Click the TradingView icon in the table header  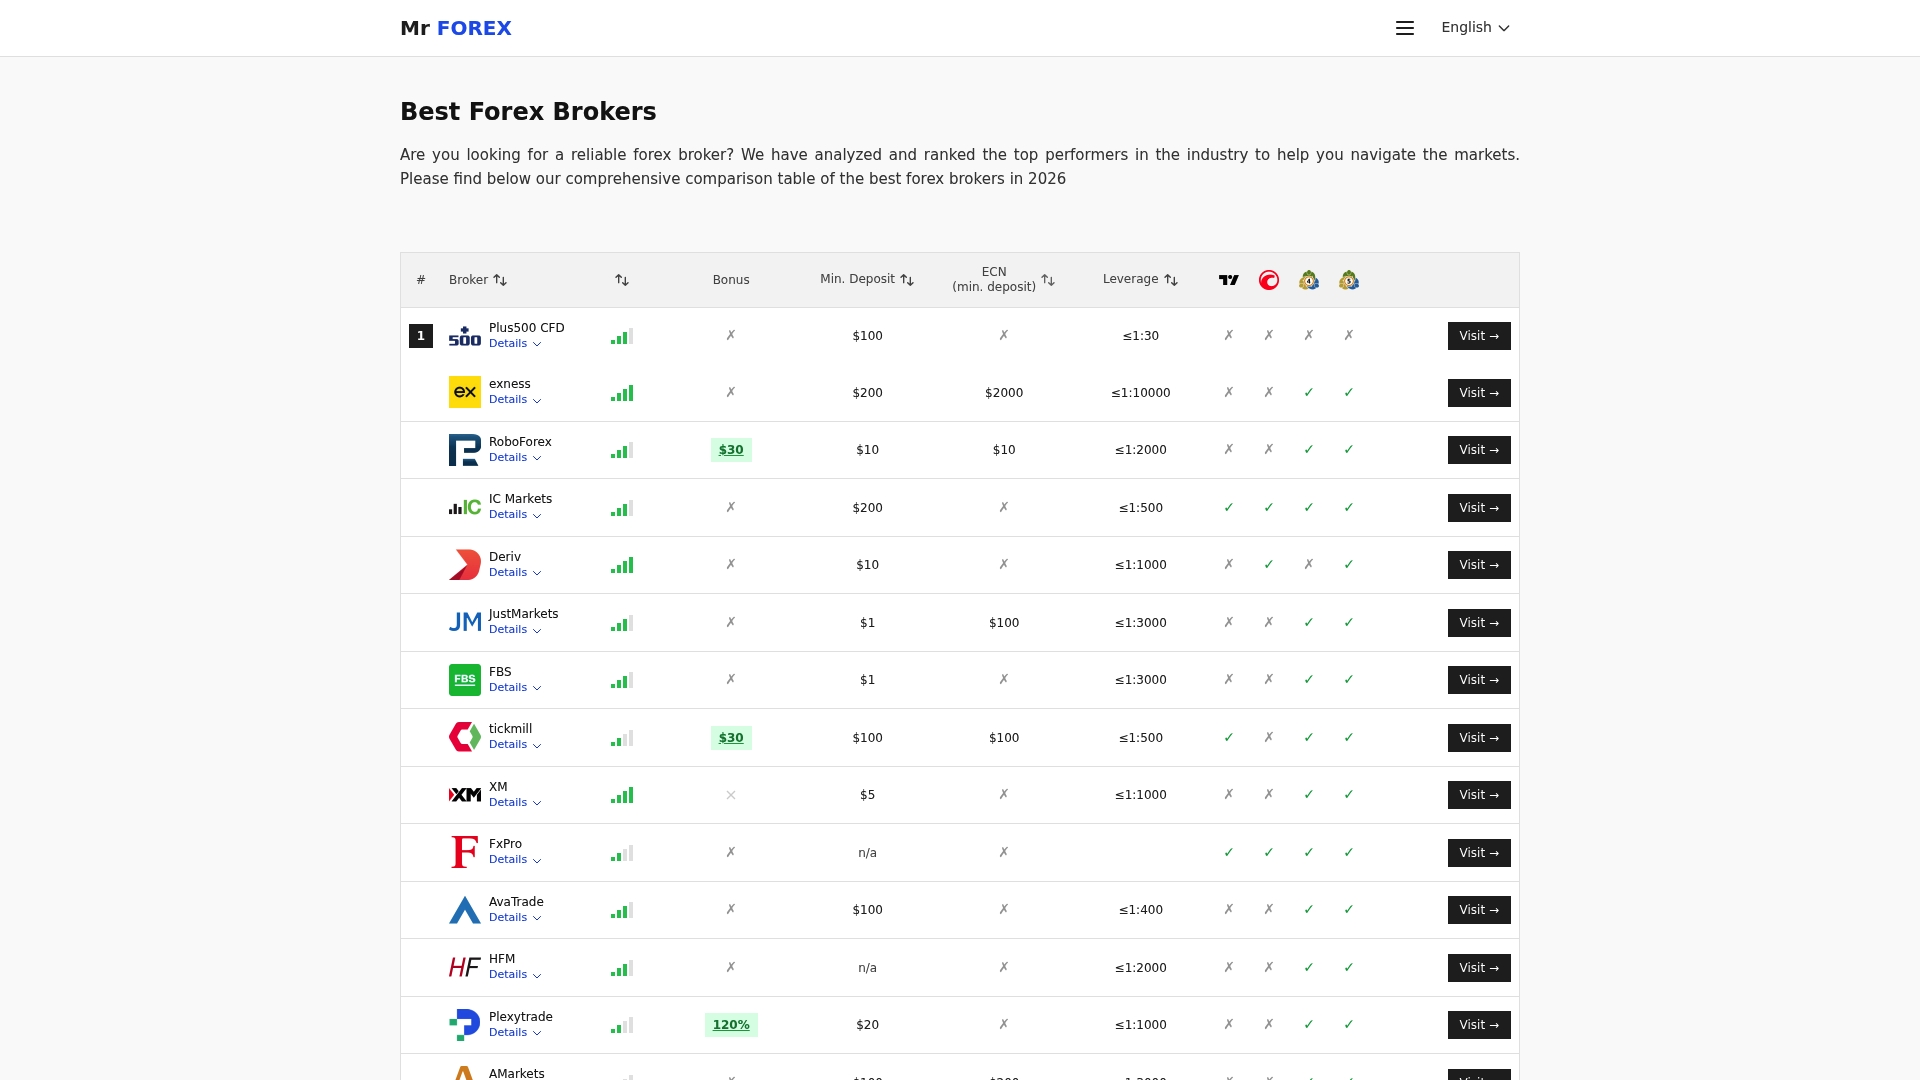tap(1229, 280)
